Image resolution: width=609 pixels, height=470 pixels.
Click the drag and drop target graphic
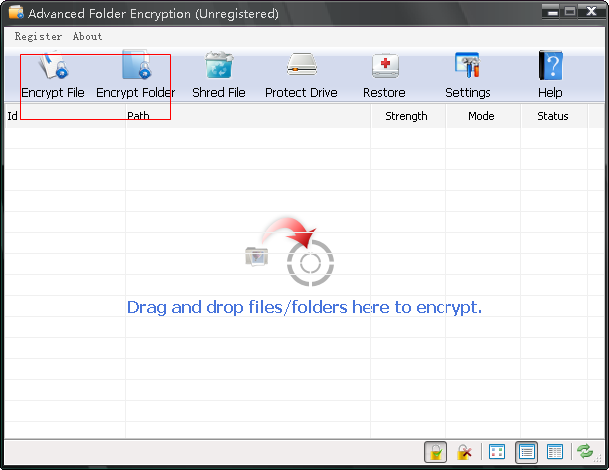click(290, 252)
